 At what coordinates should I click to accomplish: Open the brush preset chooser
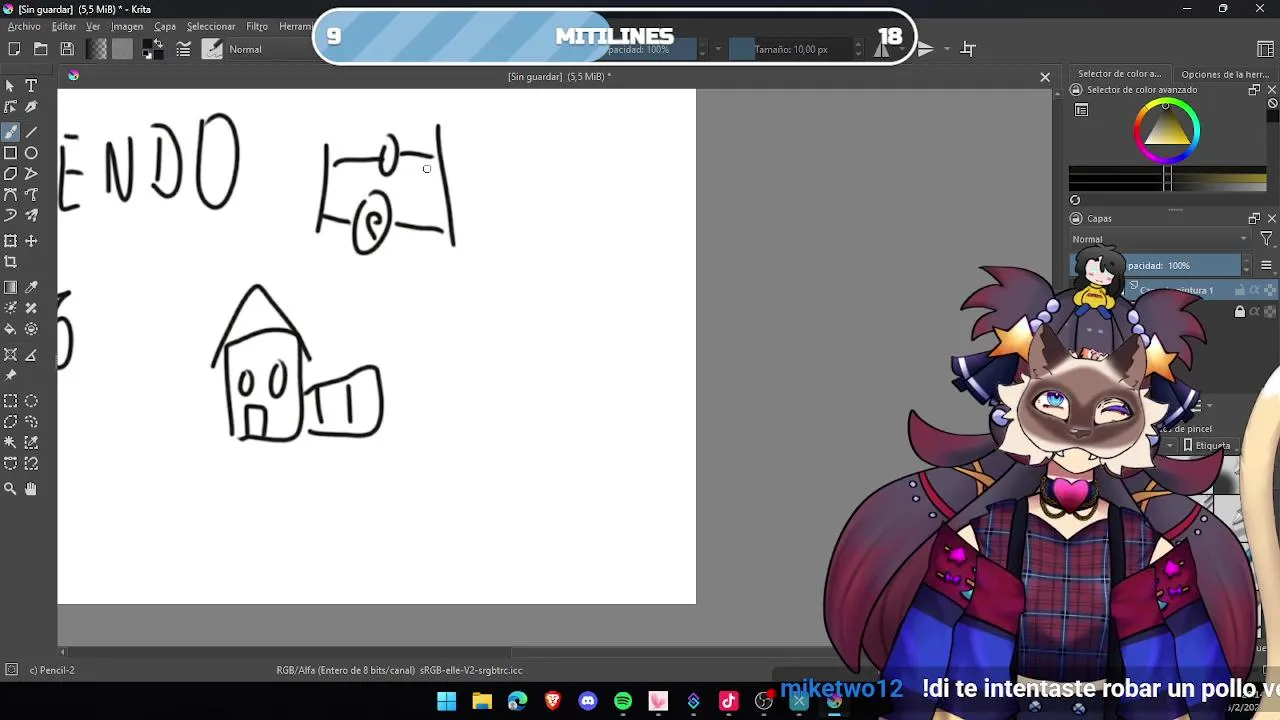(212, 49)
